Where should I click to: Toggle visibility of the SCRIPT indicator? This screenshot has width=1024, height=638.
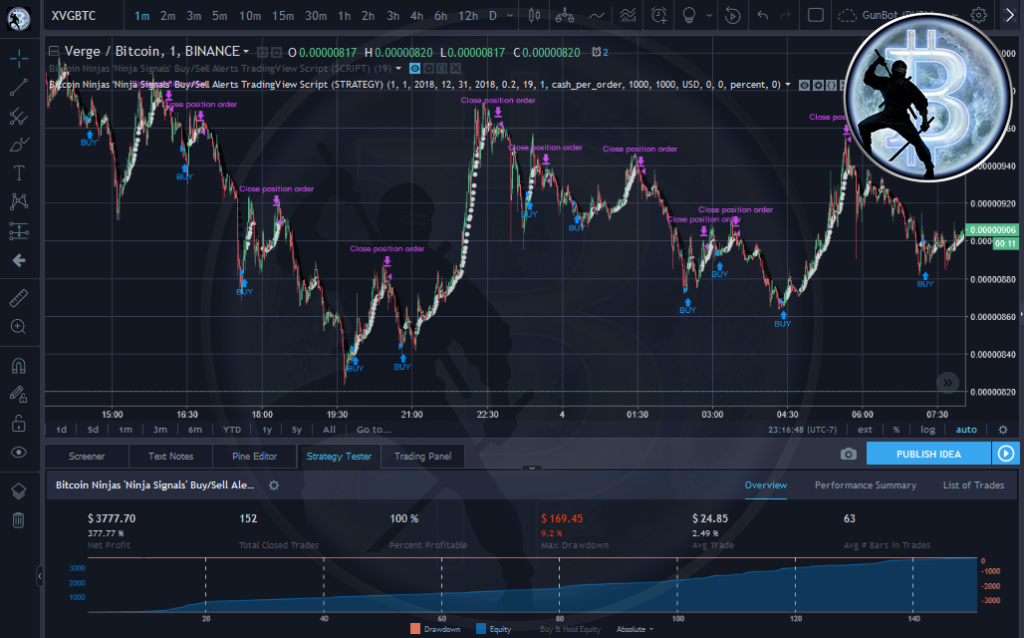415,69
